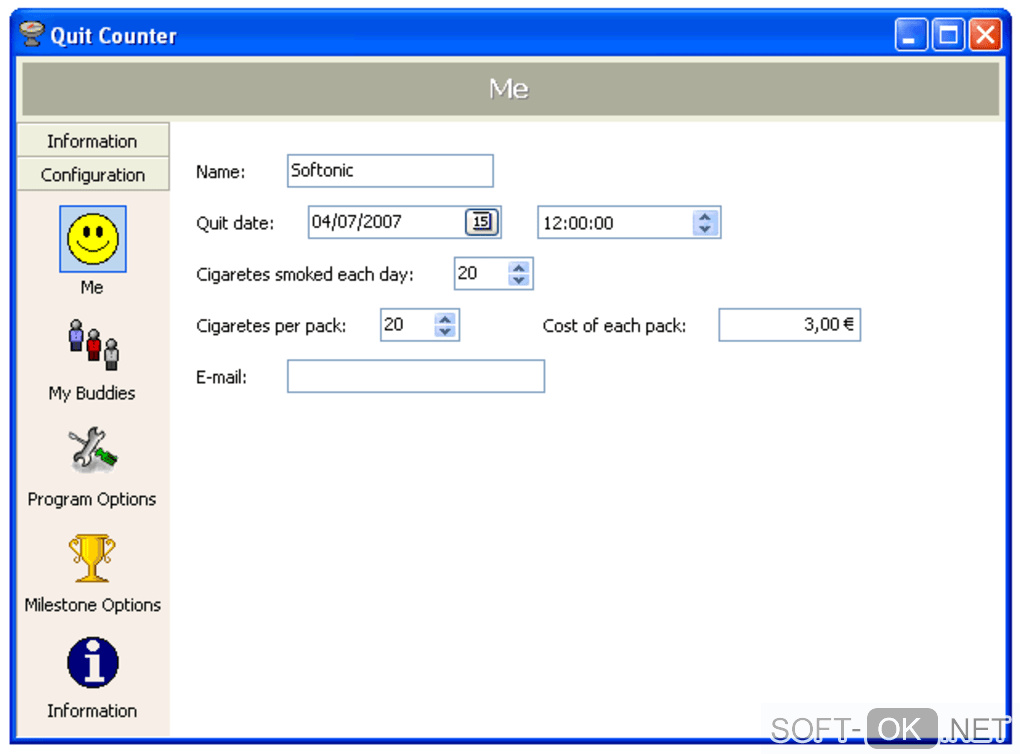Click the Cost of each pack field
1020x754 pixels.
pos(790,325)
